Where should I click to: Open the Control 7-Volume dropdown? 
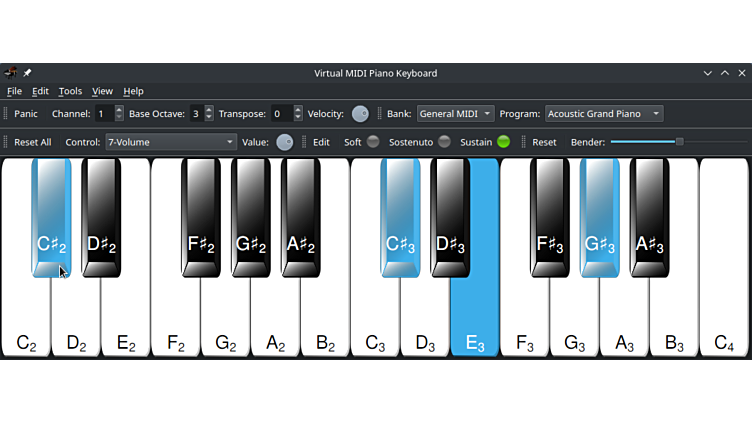point(171,142)
